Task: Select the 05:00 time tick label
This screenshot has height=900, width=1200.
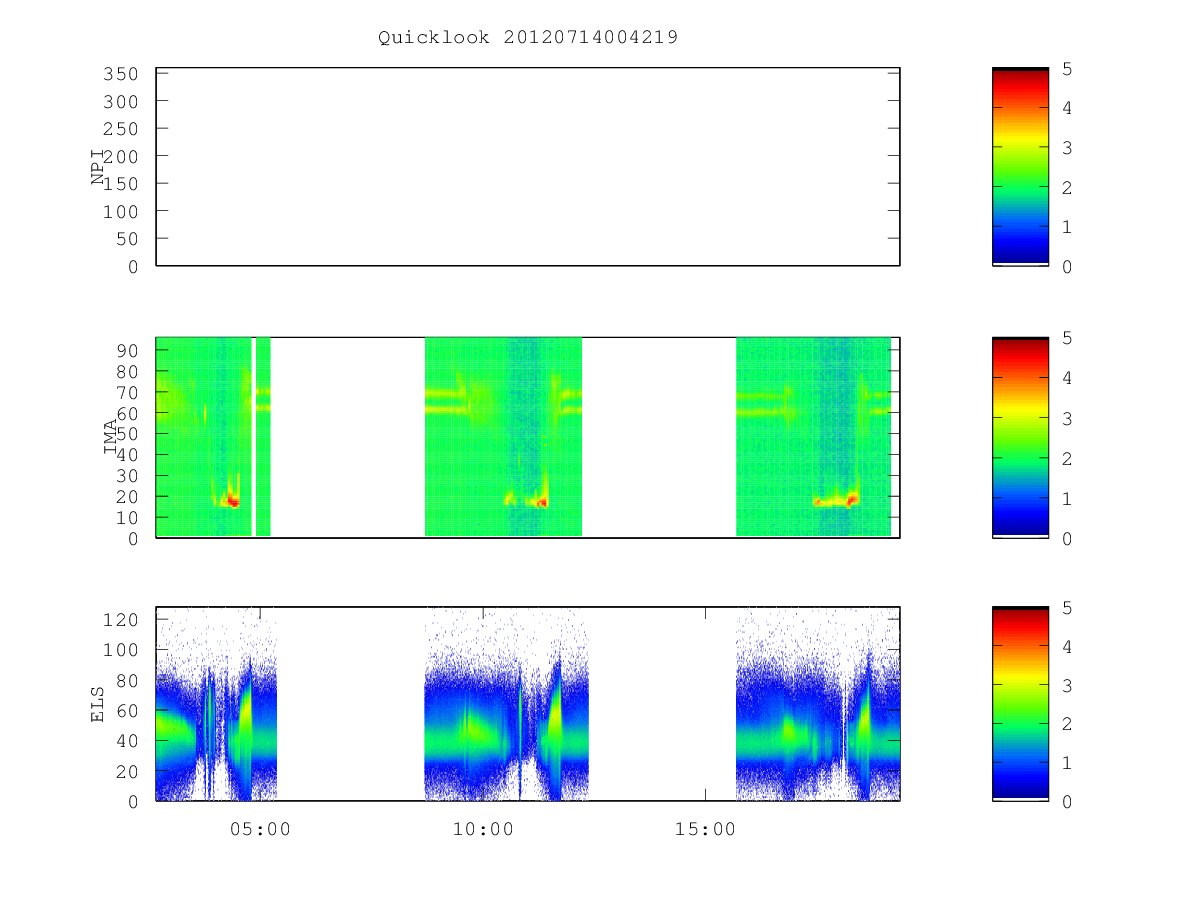Action: click(x=260, y=829)
